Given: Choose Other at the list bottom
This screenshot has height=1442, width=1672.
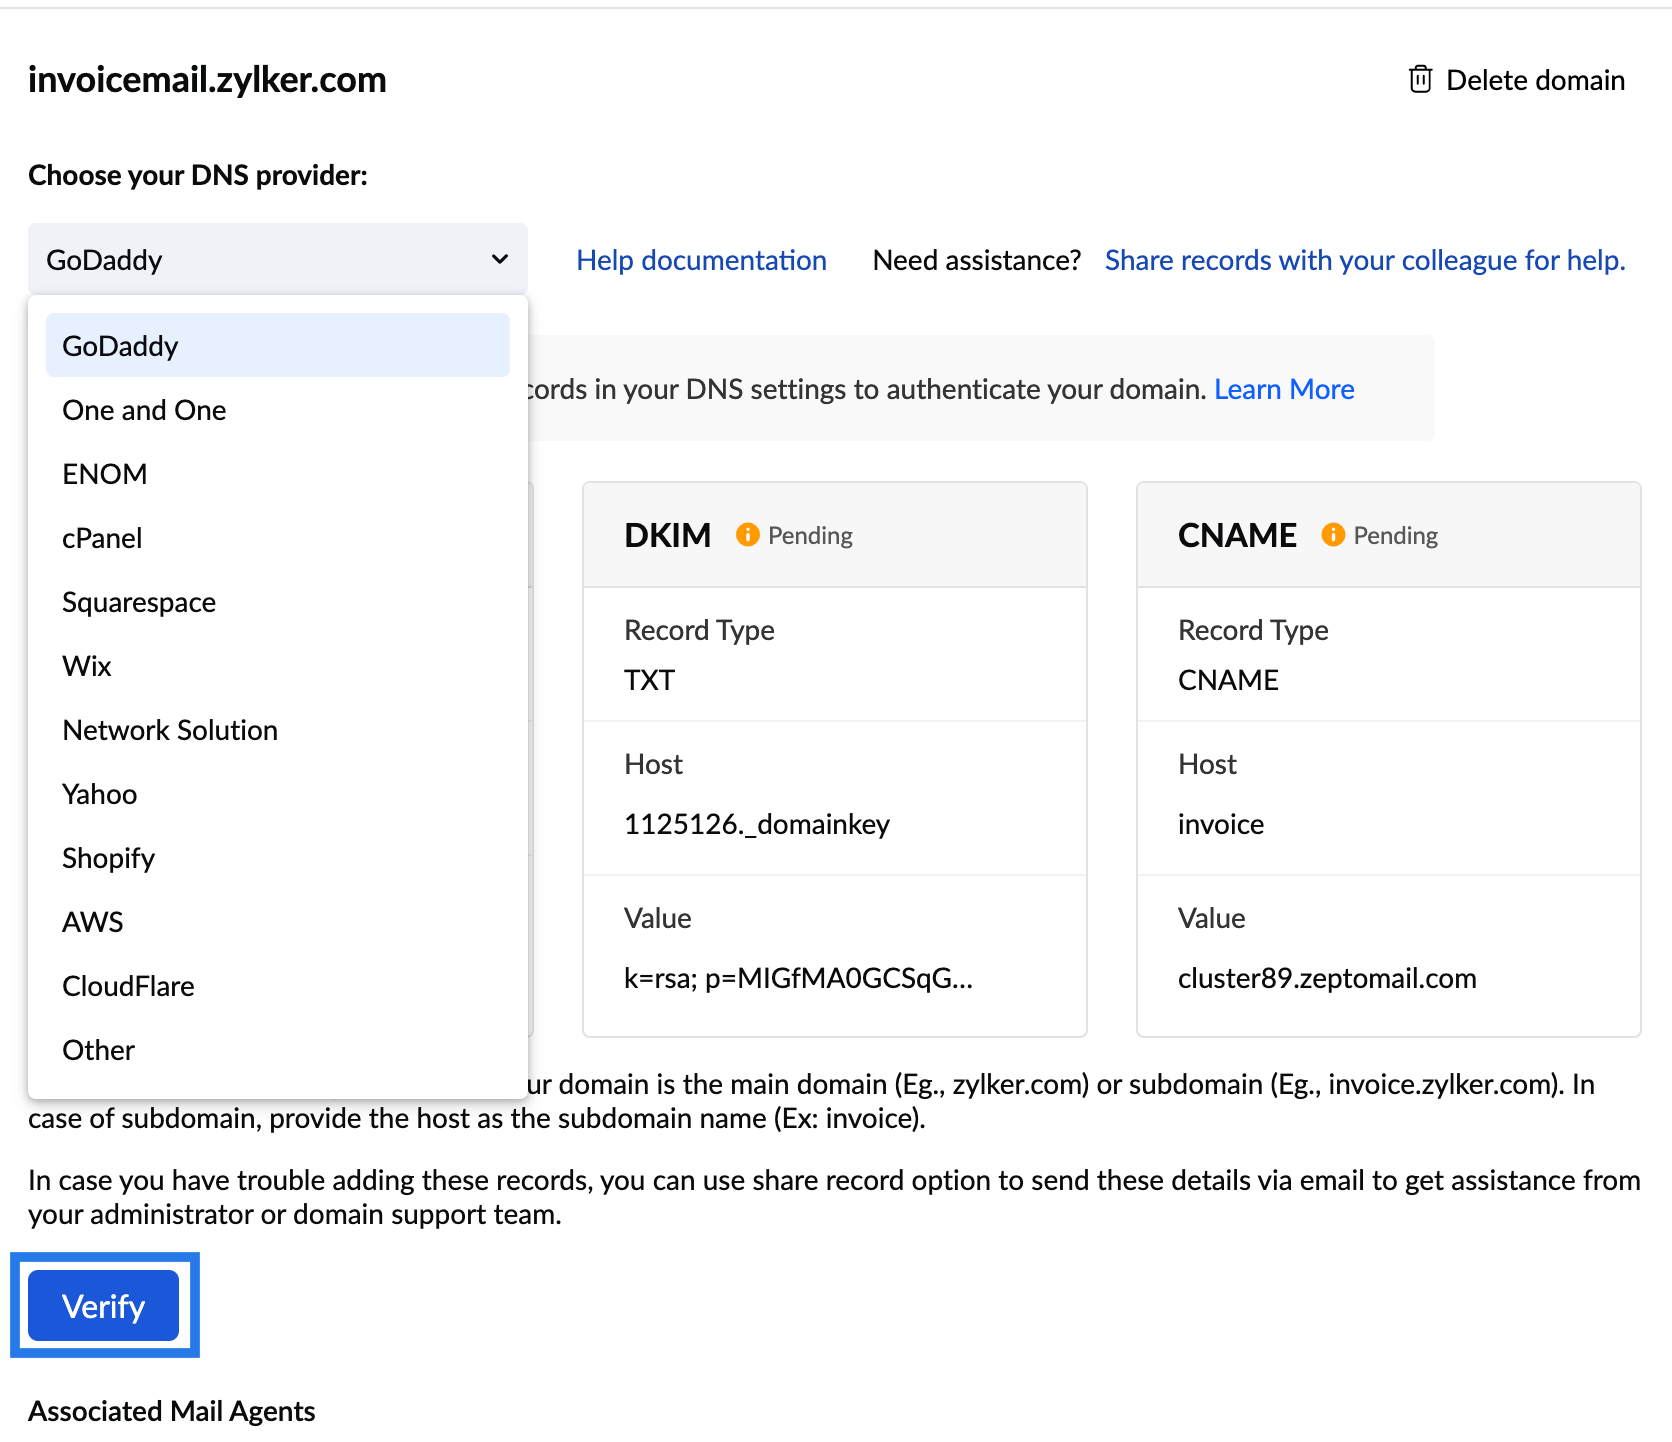Looking at the screenshot, I should point(97,1049).
